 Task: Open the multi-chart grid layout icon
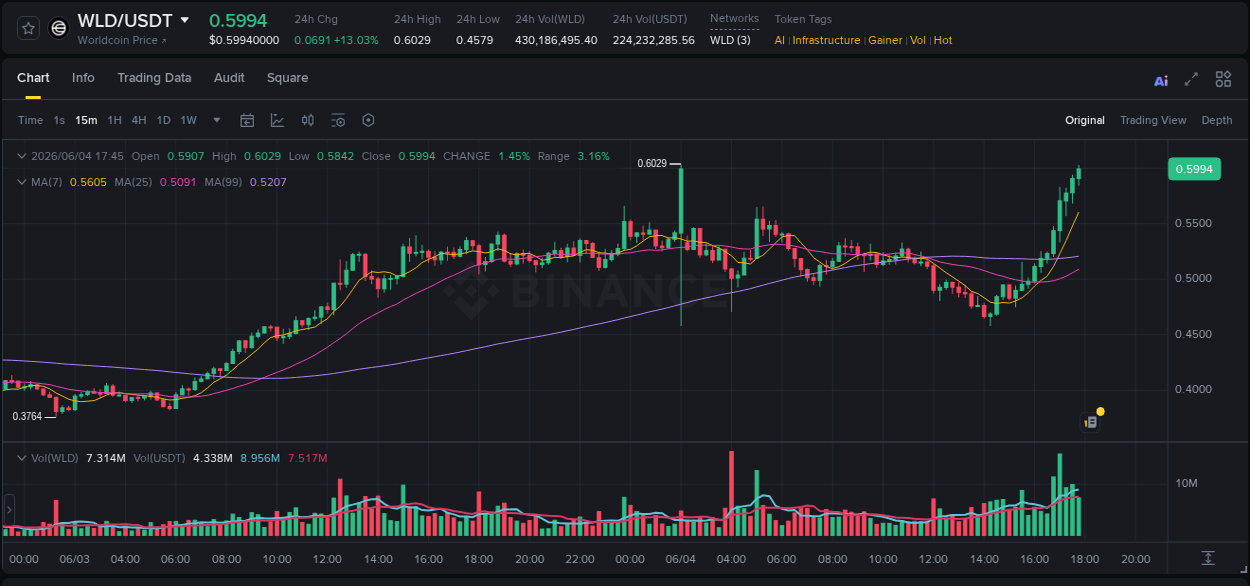pos(1223,79)
